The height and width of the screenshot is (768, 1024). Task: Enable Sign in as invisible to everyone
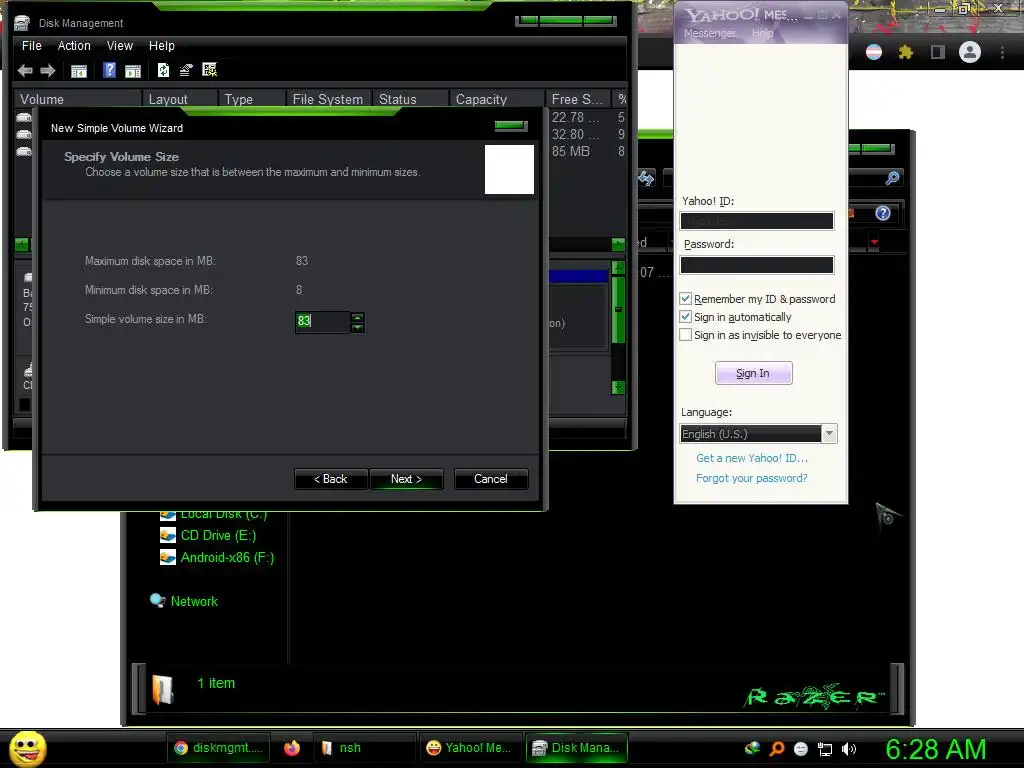click(x=685, y=335)
